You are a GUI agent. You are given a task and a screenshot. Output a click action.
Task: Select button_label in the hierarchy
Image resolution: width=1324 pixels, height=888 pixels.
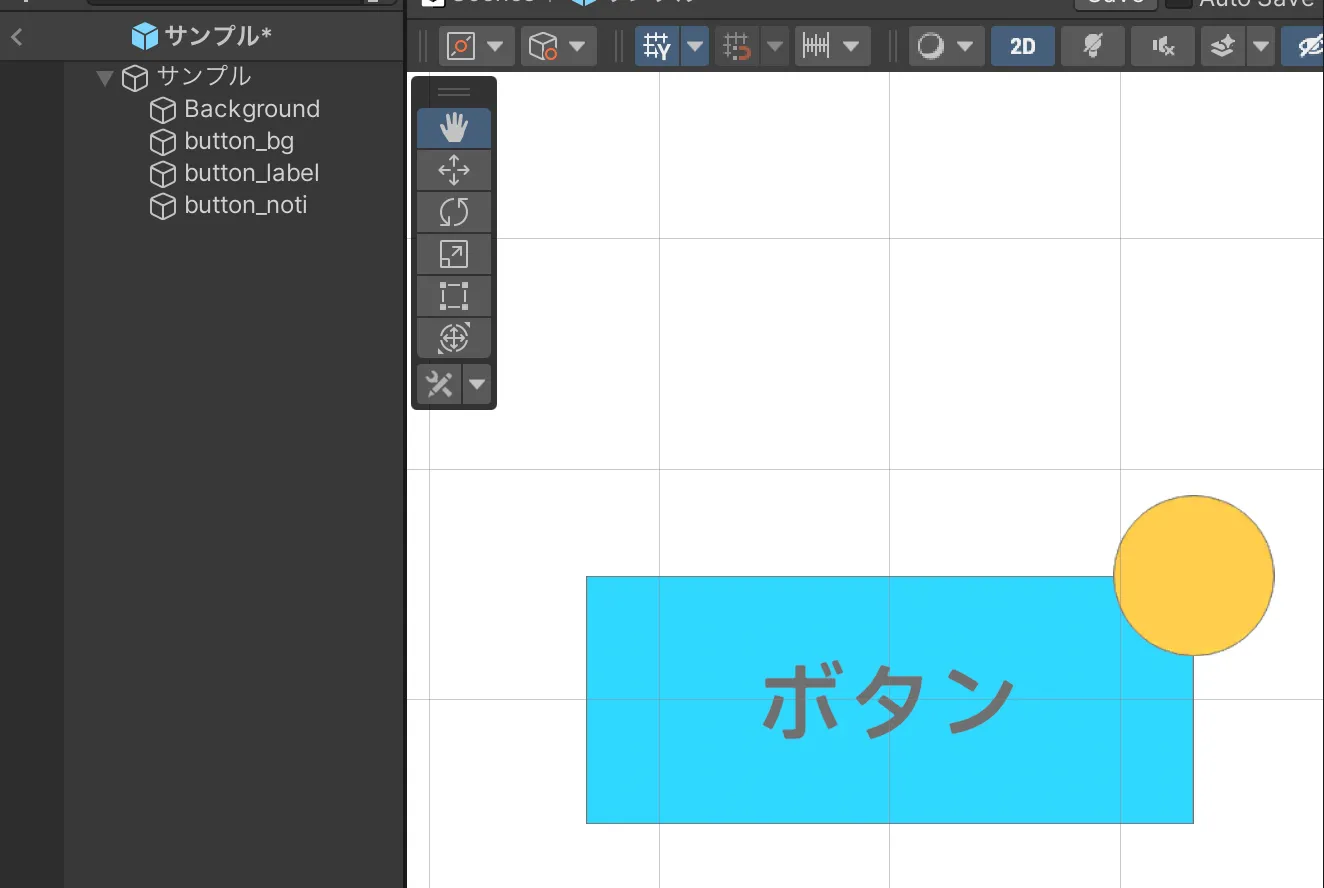point(251,173)
